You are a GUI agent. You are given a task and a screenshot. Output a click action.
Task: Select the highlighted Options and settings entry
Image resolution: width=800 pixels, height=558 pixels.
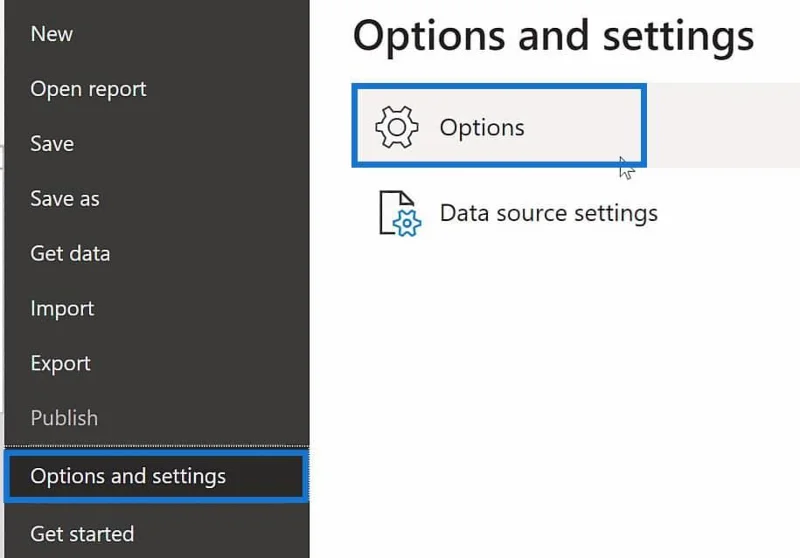tap(157, 476)
